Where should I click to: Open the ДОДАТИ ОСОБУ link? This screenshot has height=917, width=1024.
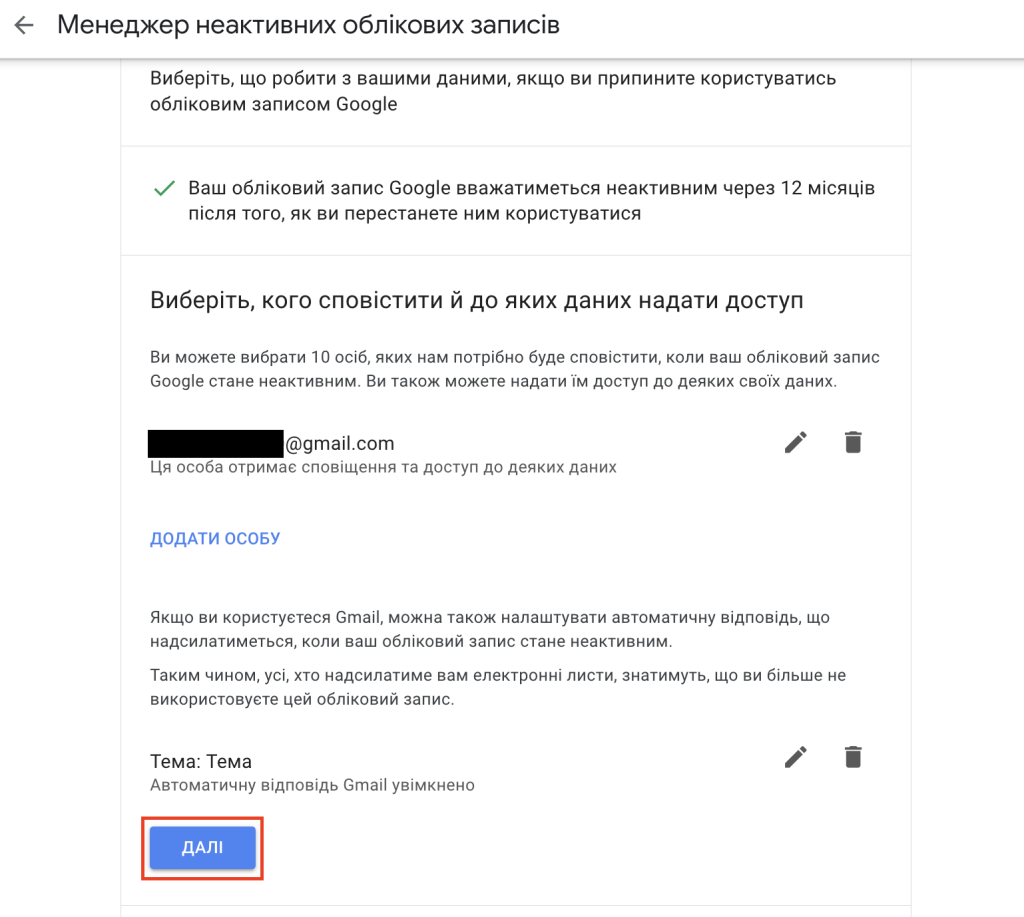coord(215,538)
